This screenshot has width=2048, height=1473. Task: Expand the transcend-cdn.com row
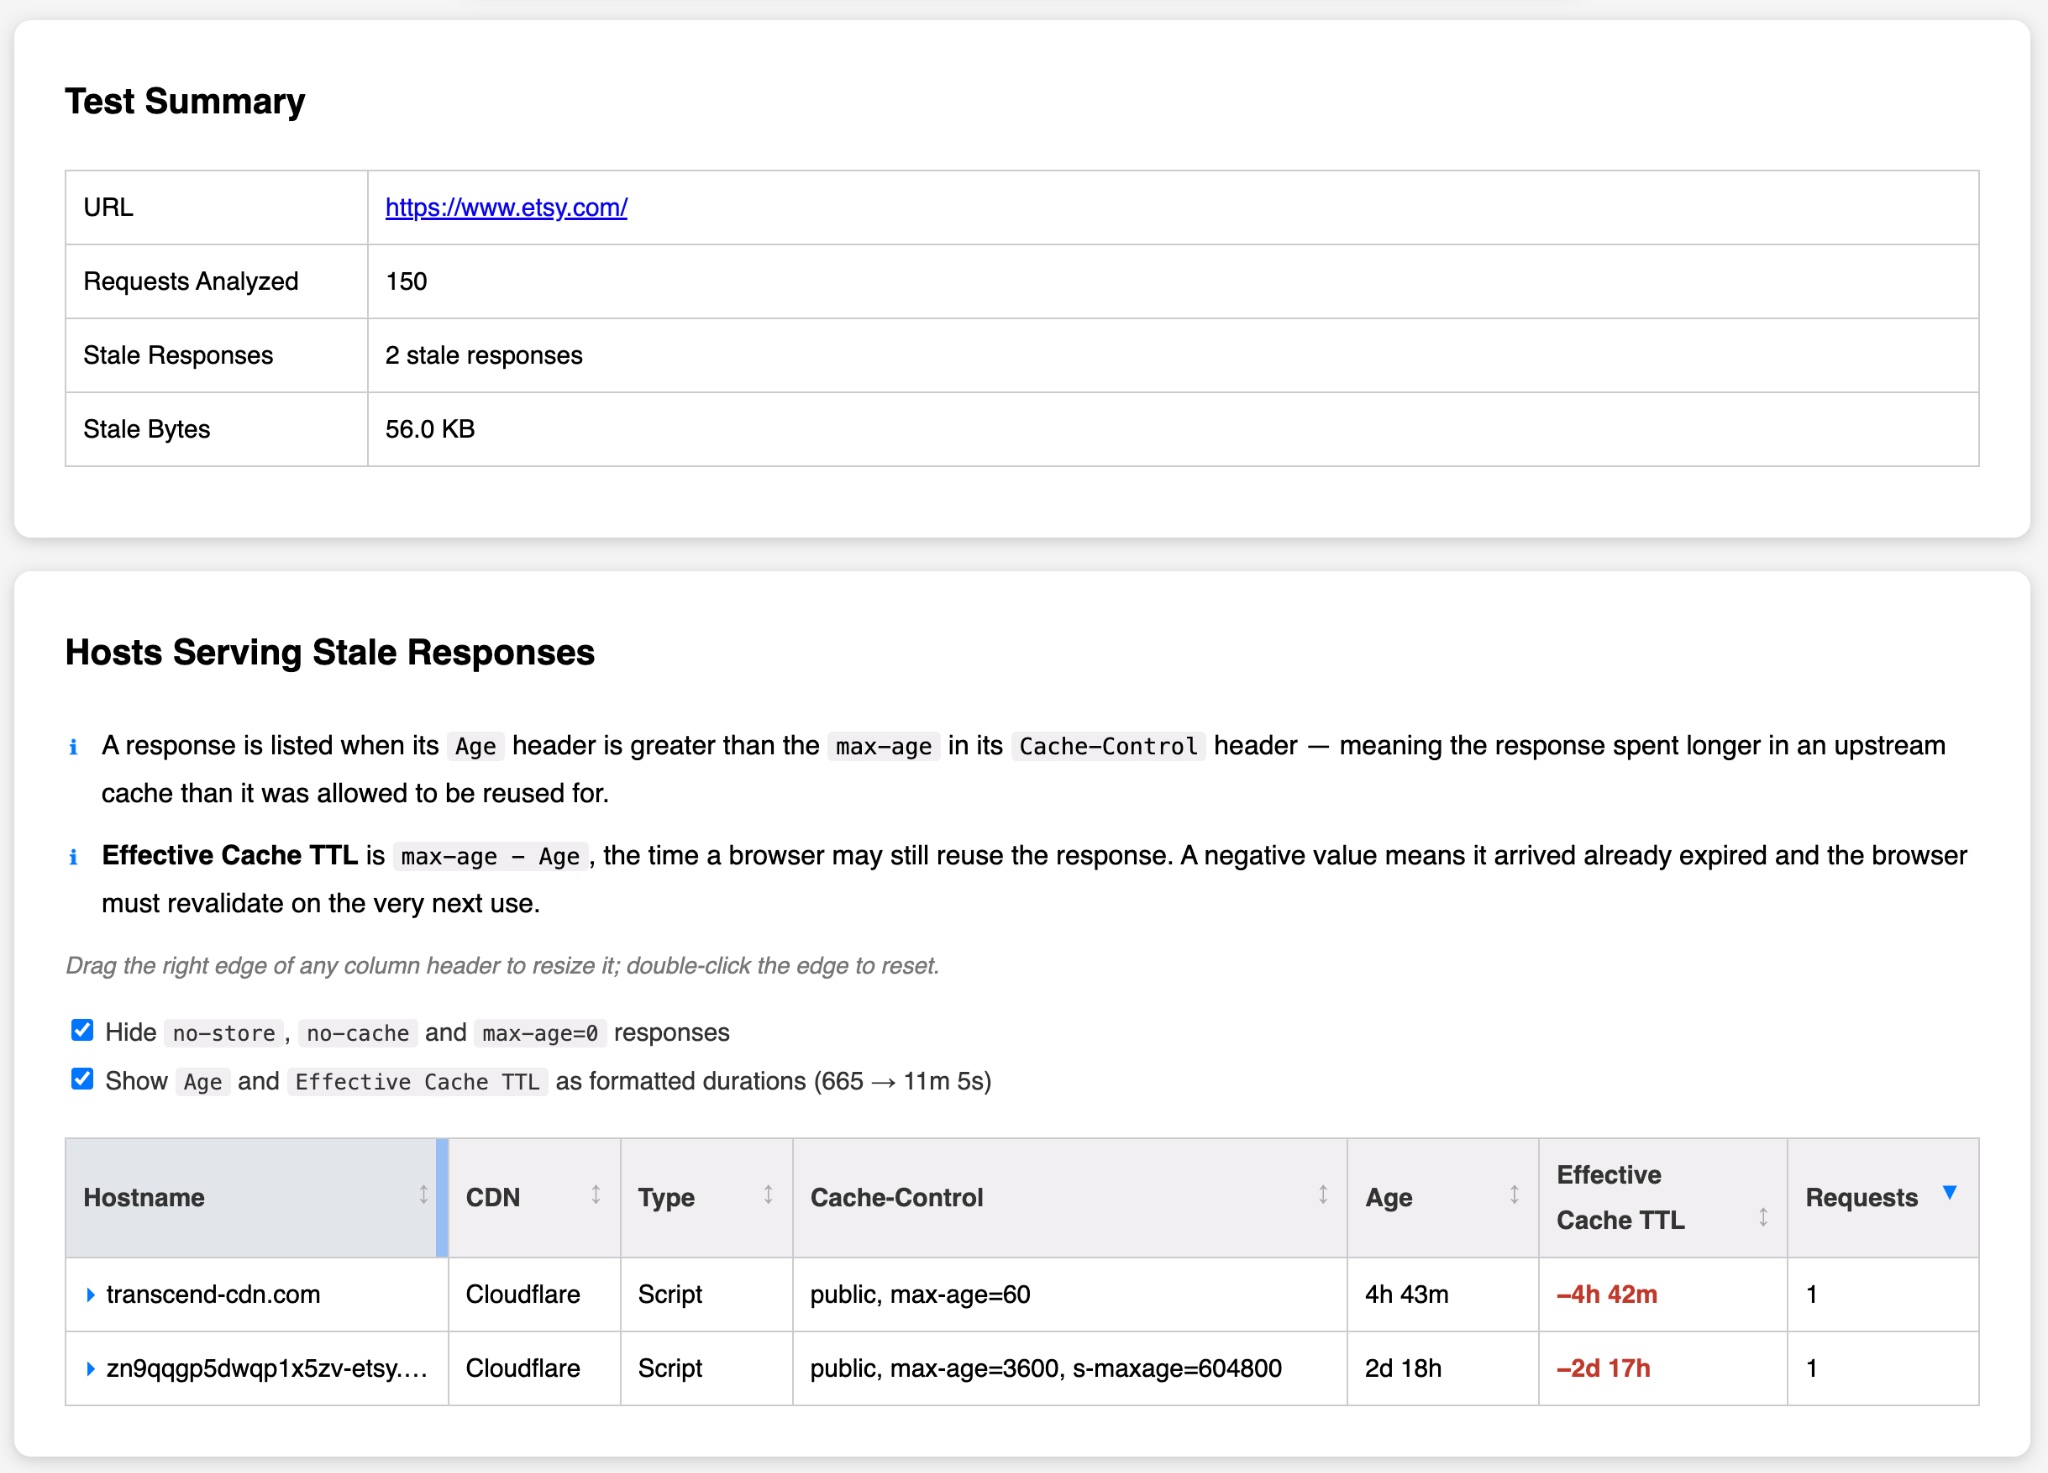[90, 1295]
